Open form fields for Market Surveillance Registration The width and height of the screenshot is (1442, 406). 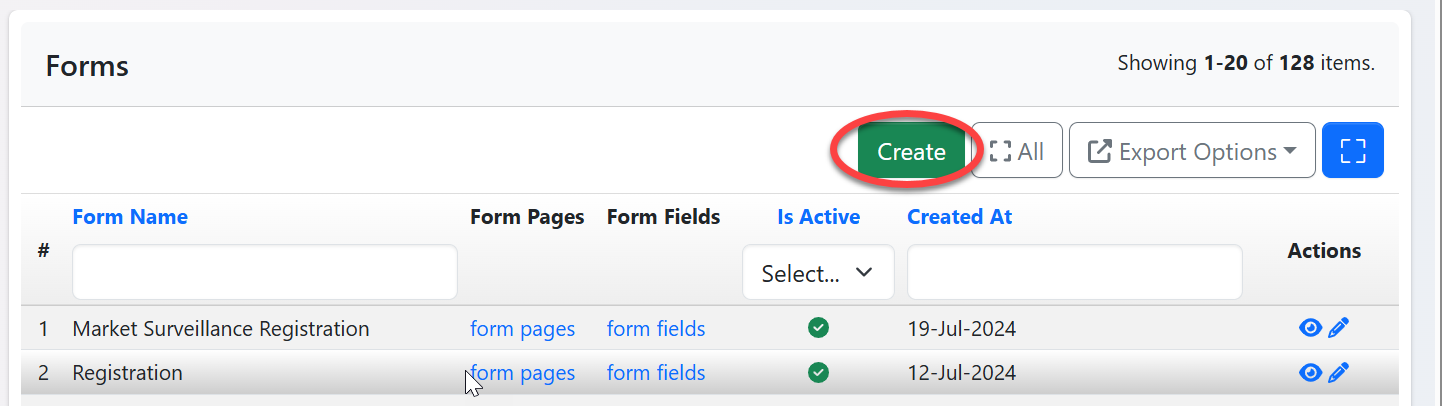click(656, 329)
